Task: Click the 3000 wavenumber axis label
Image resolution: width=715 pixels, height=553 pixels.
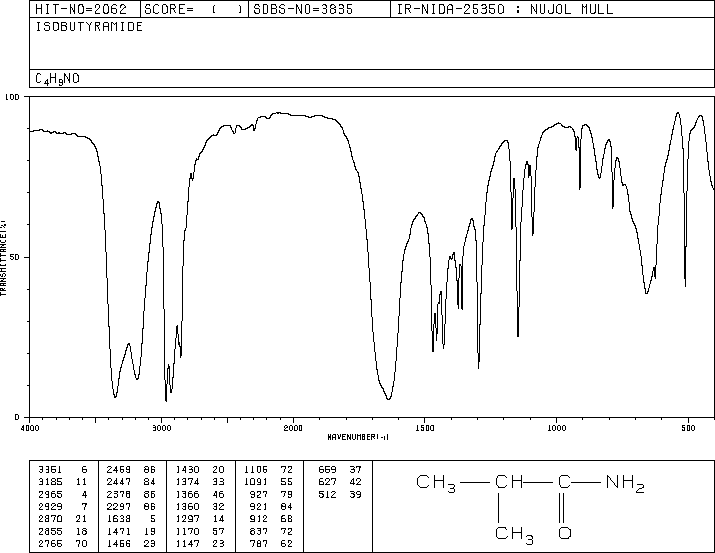Action: coord(161,428)
